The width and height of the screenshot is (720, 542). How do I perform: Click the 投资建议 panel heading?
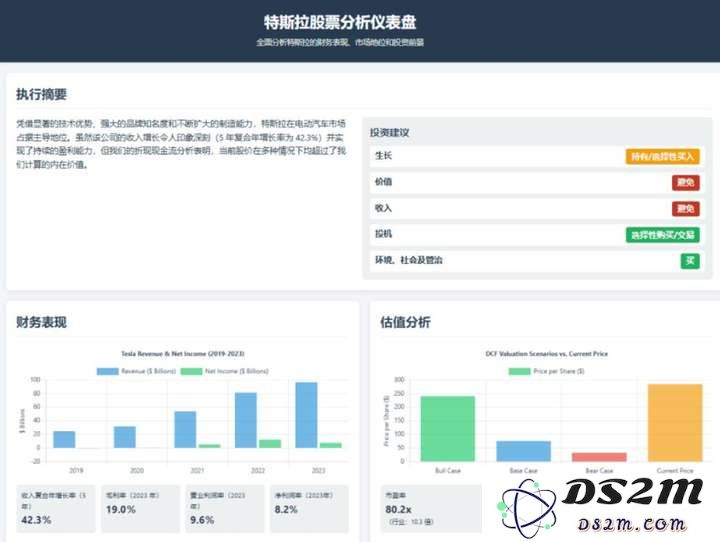coord(389,133)
